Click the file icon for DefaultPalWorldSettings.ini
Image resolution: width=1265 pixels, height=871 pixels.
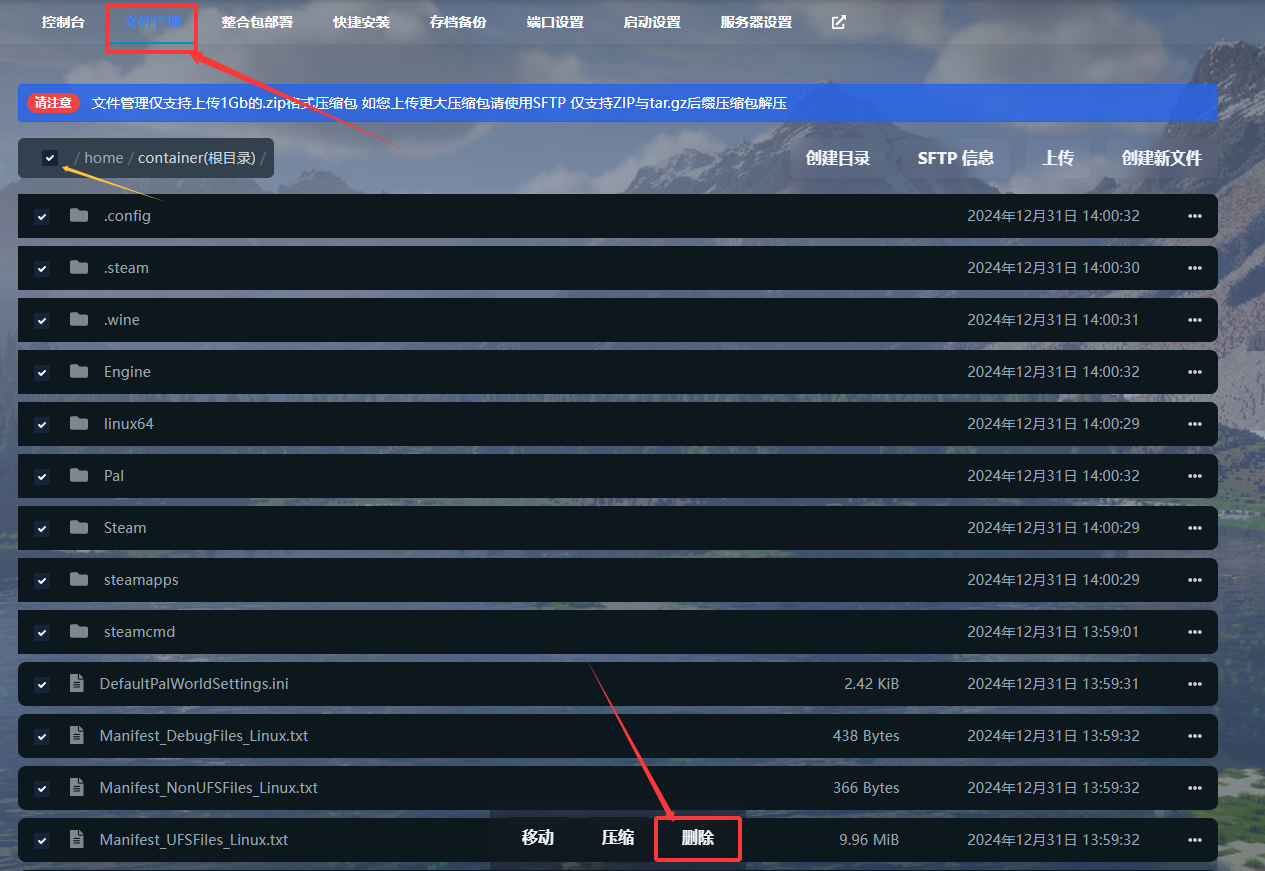77,684
